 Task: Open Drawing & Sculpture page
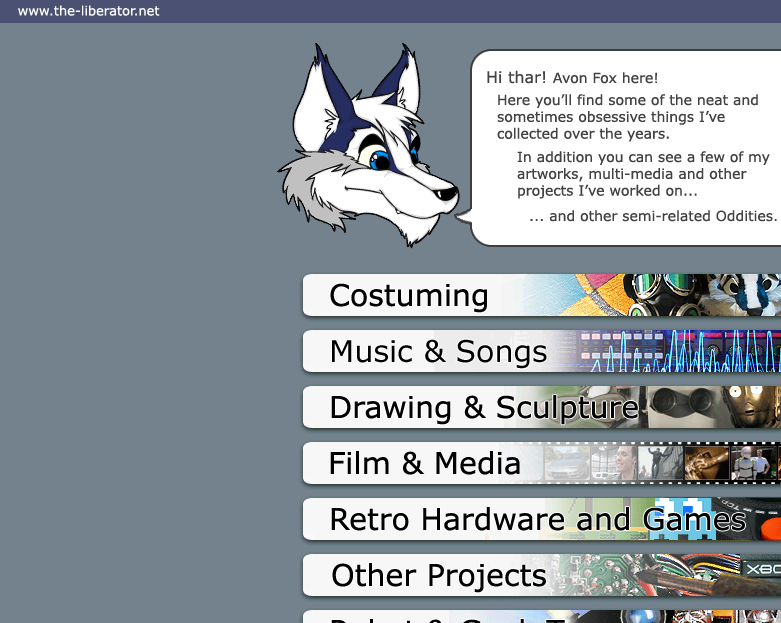coord(483,408)
